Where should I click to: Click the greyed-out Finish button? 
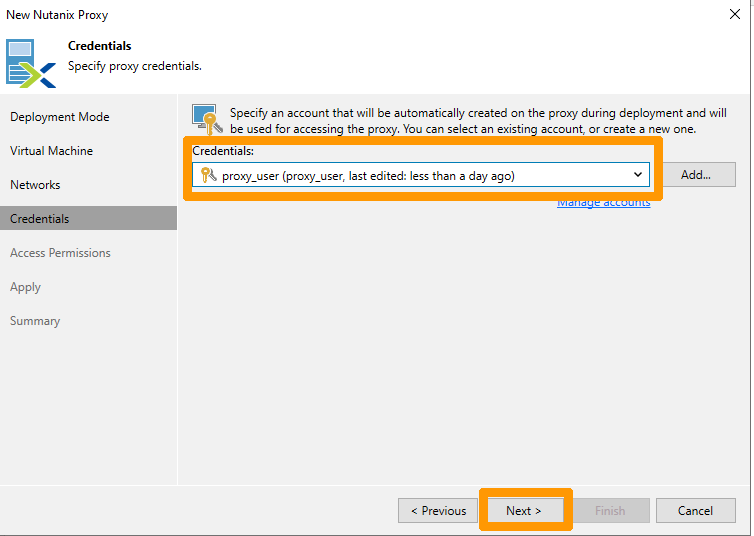(x=610, y=511)
